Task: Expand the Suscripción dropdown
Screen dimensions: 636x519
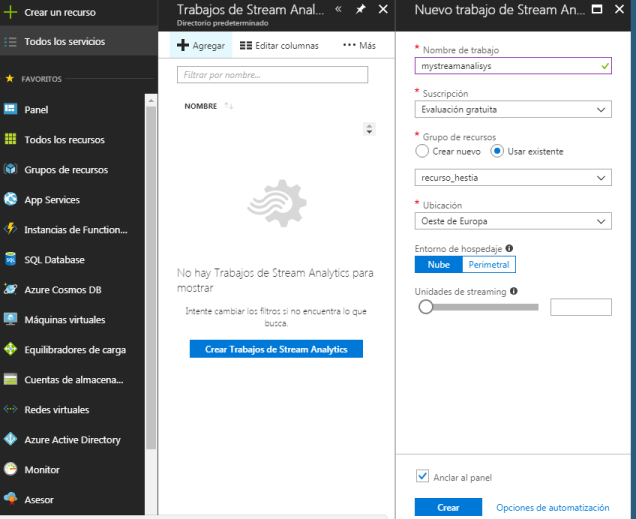Action: (x=513, y=110)
